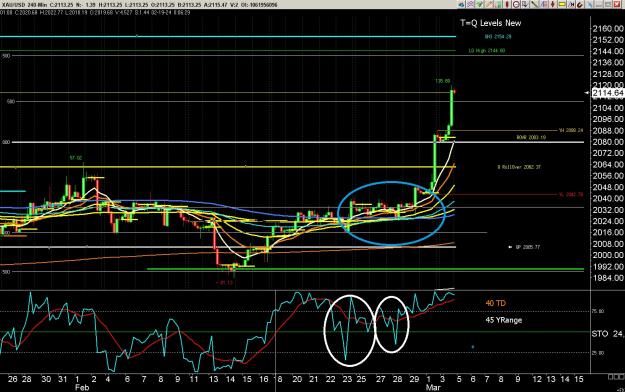Click the current price tag 2114.64
Viewport: 625px width, 392px height.
click(x=608, y=93)
